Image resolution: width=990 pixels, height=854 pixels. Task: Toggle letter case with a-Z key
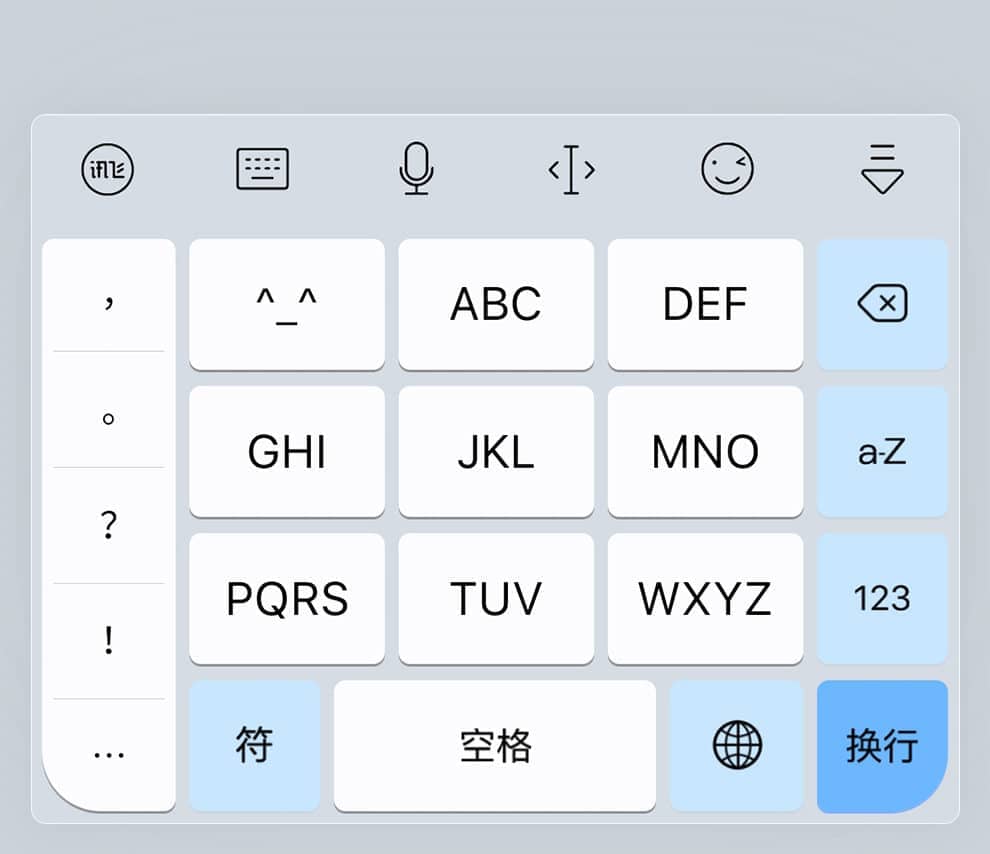click(882, 452)
